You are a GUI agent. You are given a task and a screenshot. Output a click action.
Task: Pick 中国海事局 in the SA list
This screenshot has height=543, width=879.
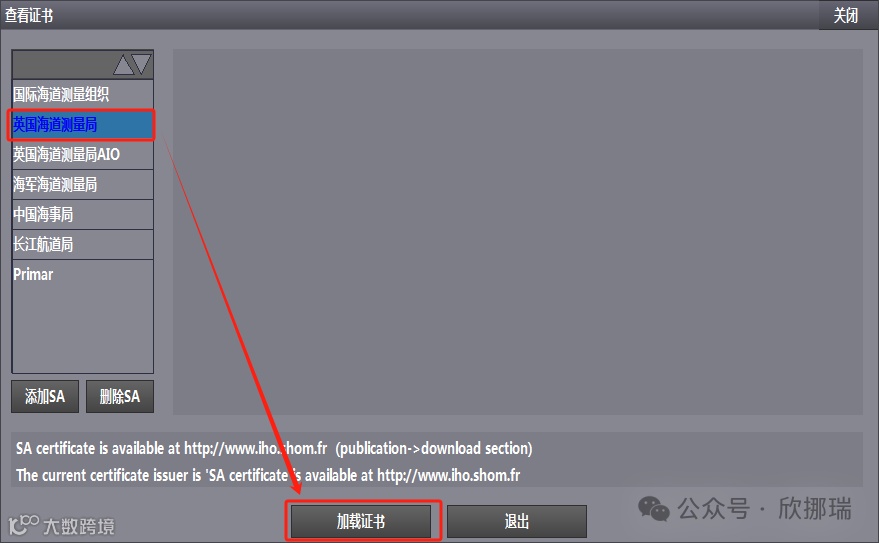point(82,214)
